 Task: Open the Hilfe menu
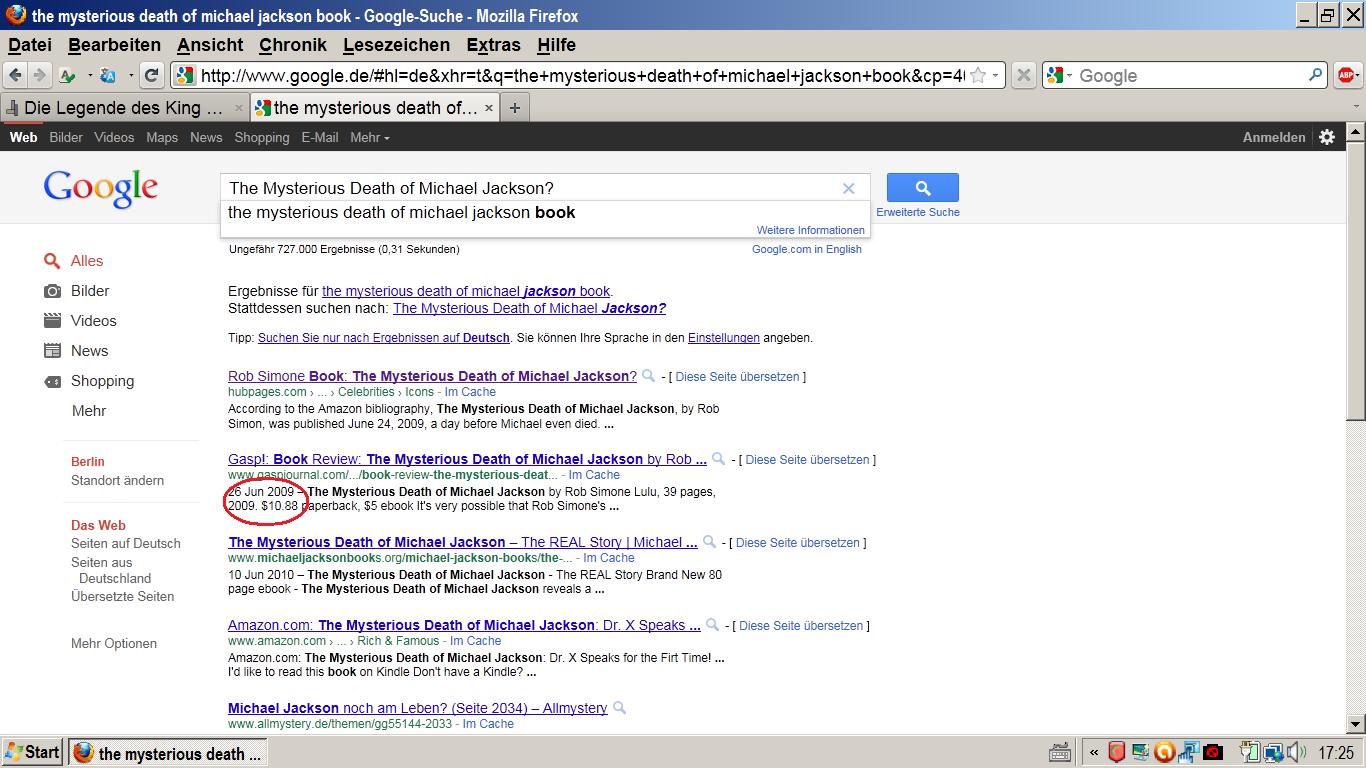point(556,45)
